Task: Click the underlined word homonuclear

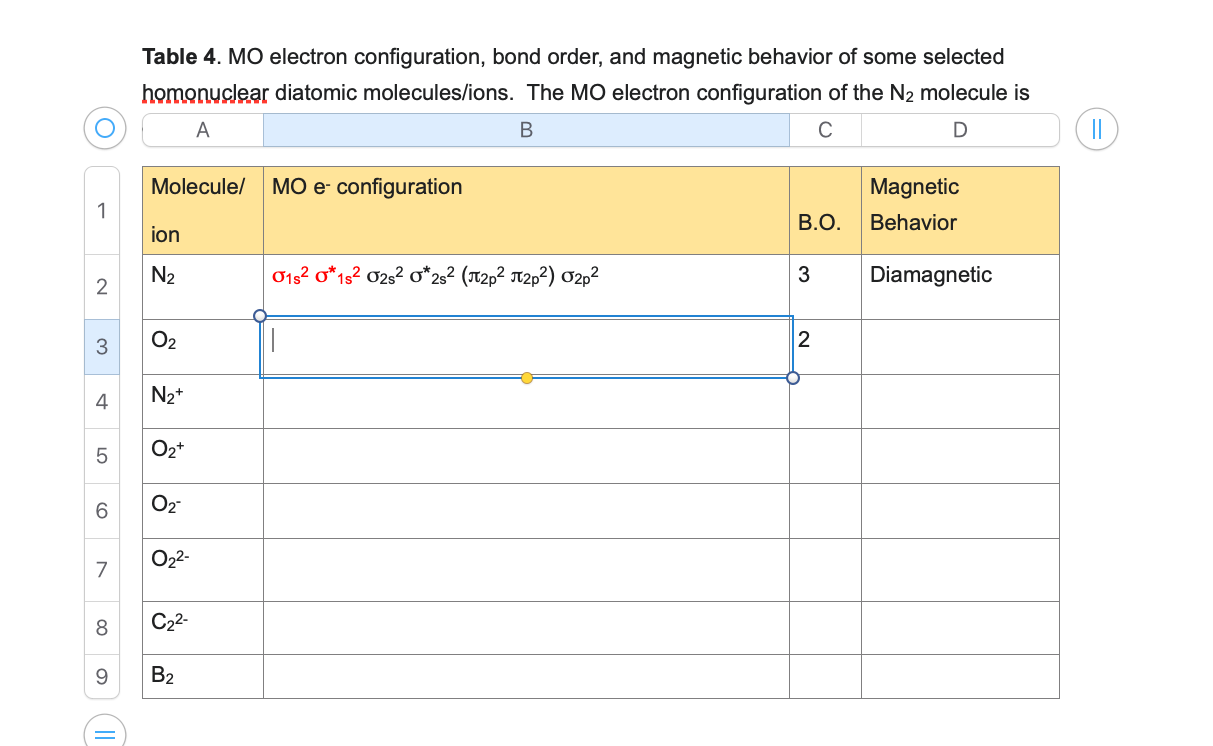Action: point(198,93)
